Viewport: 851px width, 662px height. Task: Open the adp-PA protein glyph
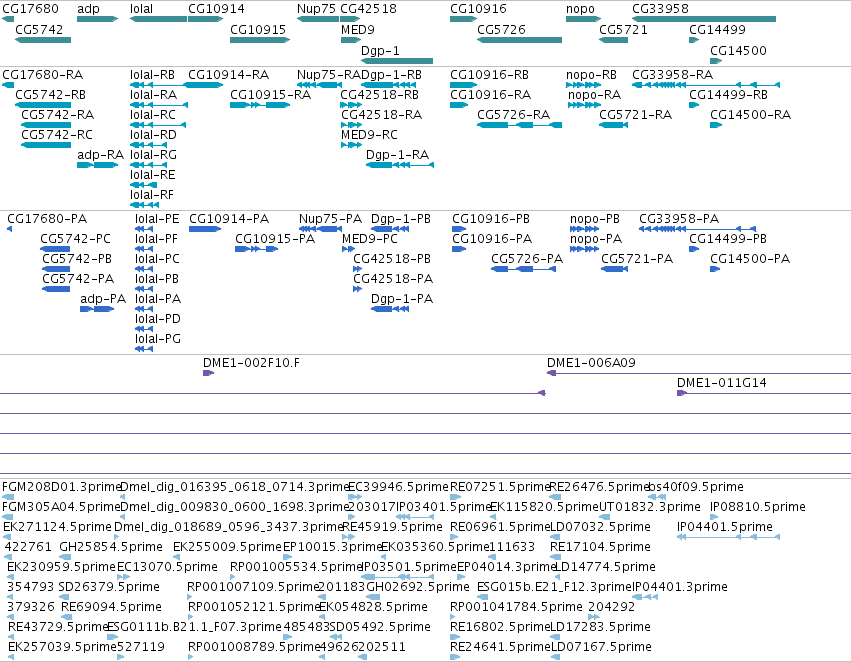[97, 309]
